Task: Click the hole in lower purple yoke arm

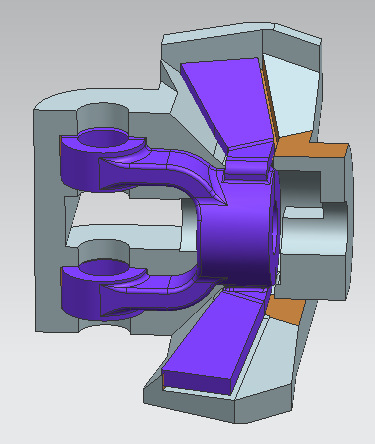Action: (x=104, y=267)
